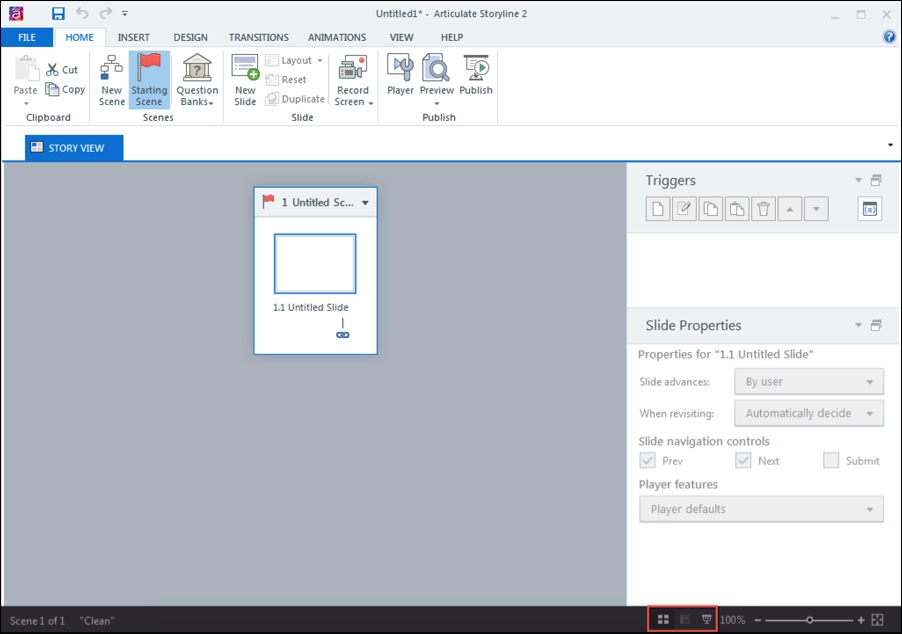Copy the selected item

pos(65,89)
